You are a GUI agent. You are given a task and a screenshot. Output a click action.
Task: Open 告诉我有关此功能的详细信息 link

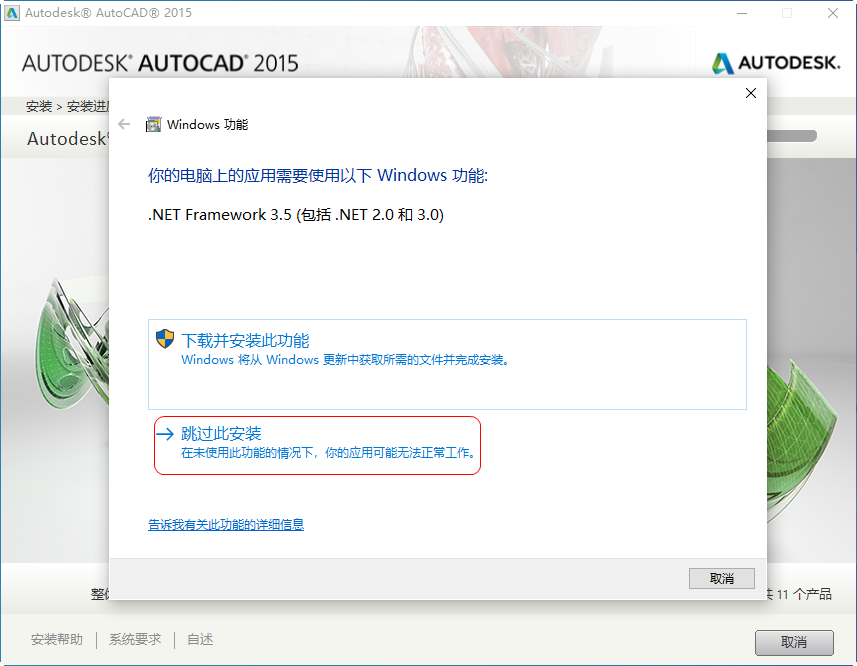pos(226,524)
